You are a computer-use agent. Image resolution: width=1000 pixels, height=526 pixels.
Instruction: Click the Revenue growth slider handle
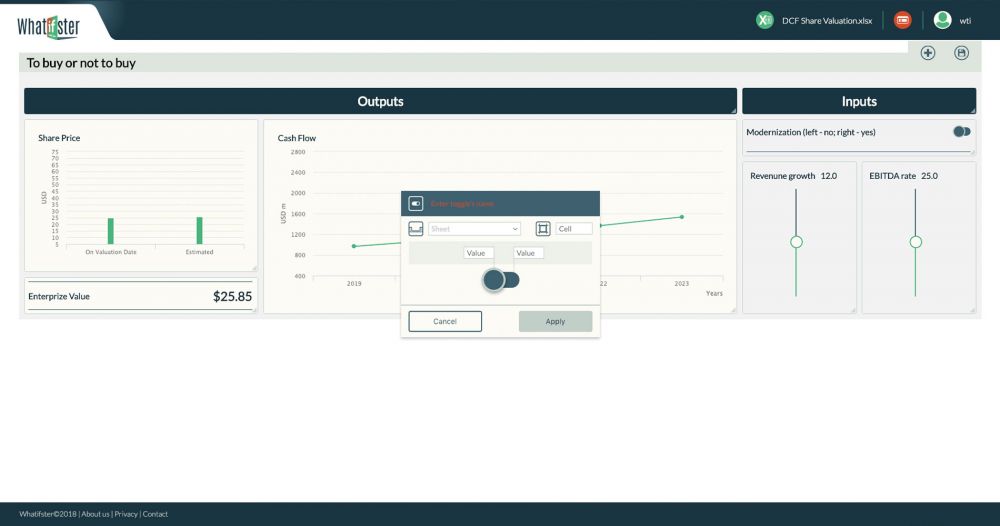pos(796,242)
